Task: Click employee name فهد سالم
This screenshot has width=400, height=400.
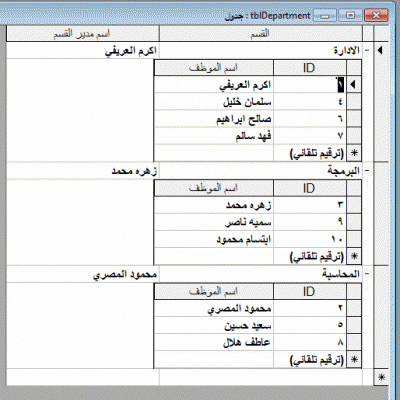Action: point(214,136)
